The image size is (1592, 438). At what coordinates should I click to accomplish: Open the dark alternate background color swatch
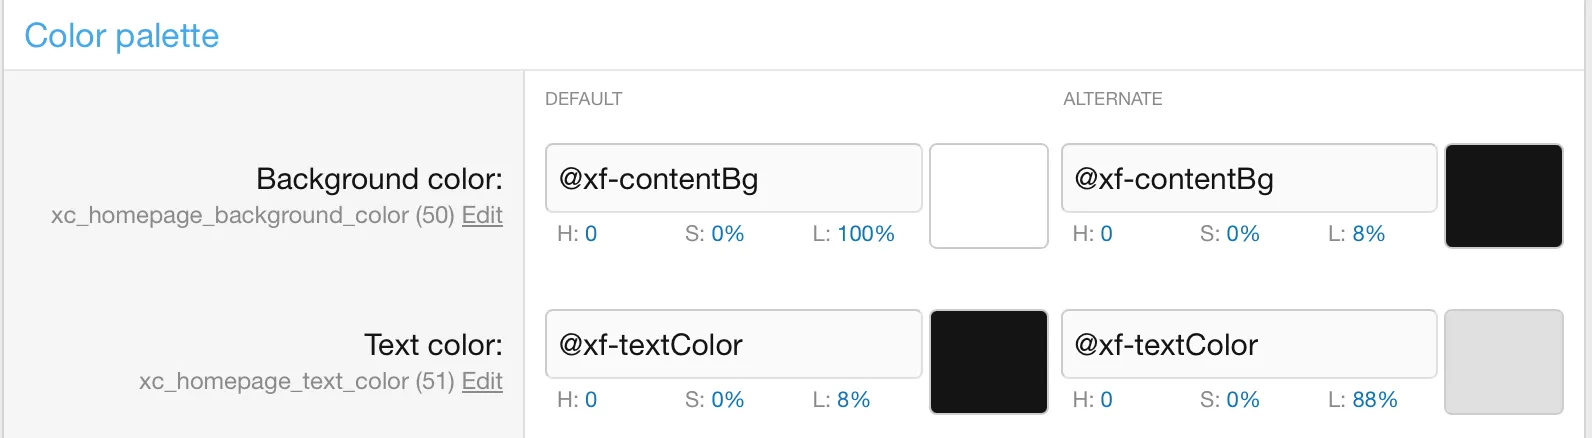click(x=1503, y=196)
